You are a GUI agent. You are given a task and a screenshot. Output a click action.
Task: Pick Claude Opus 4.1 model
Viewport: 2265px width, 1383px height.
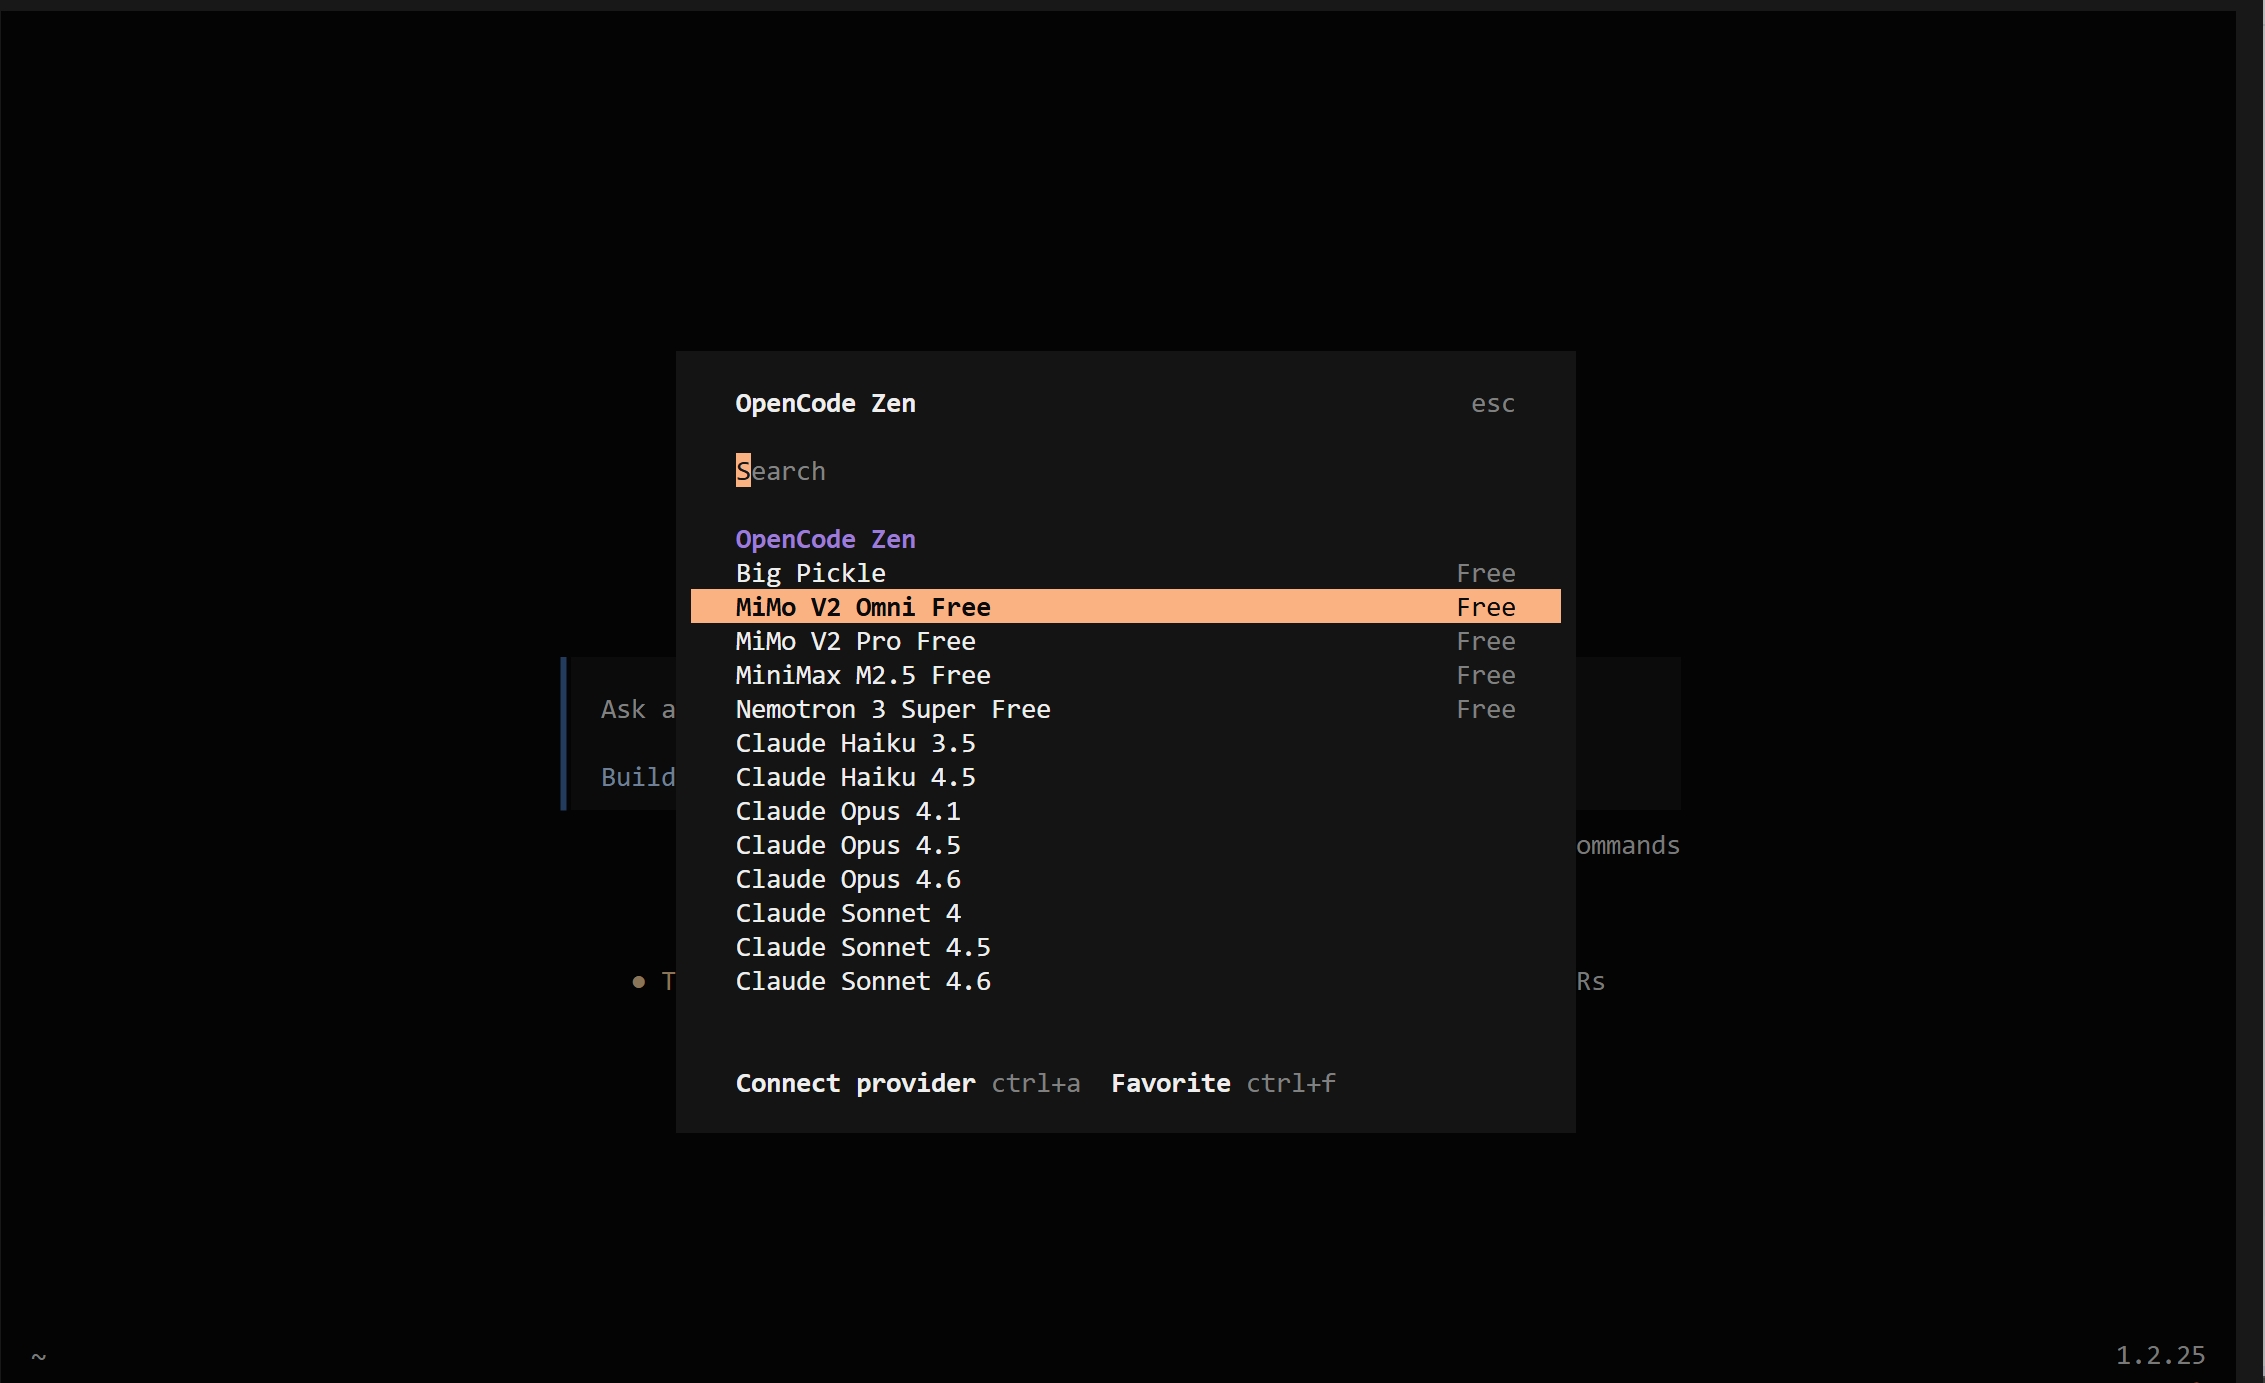click(x=1125, y=811)
